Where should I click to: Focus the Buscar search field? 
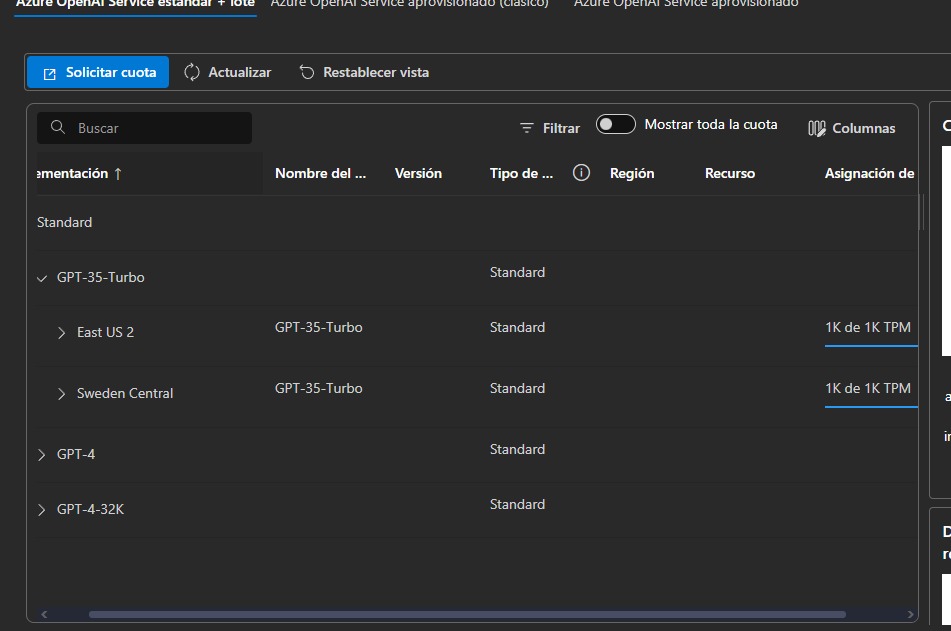point(144,128)
